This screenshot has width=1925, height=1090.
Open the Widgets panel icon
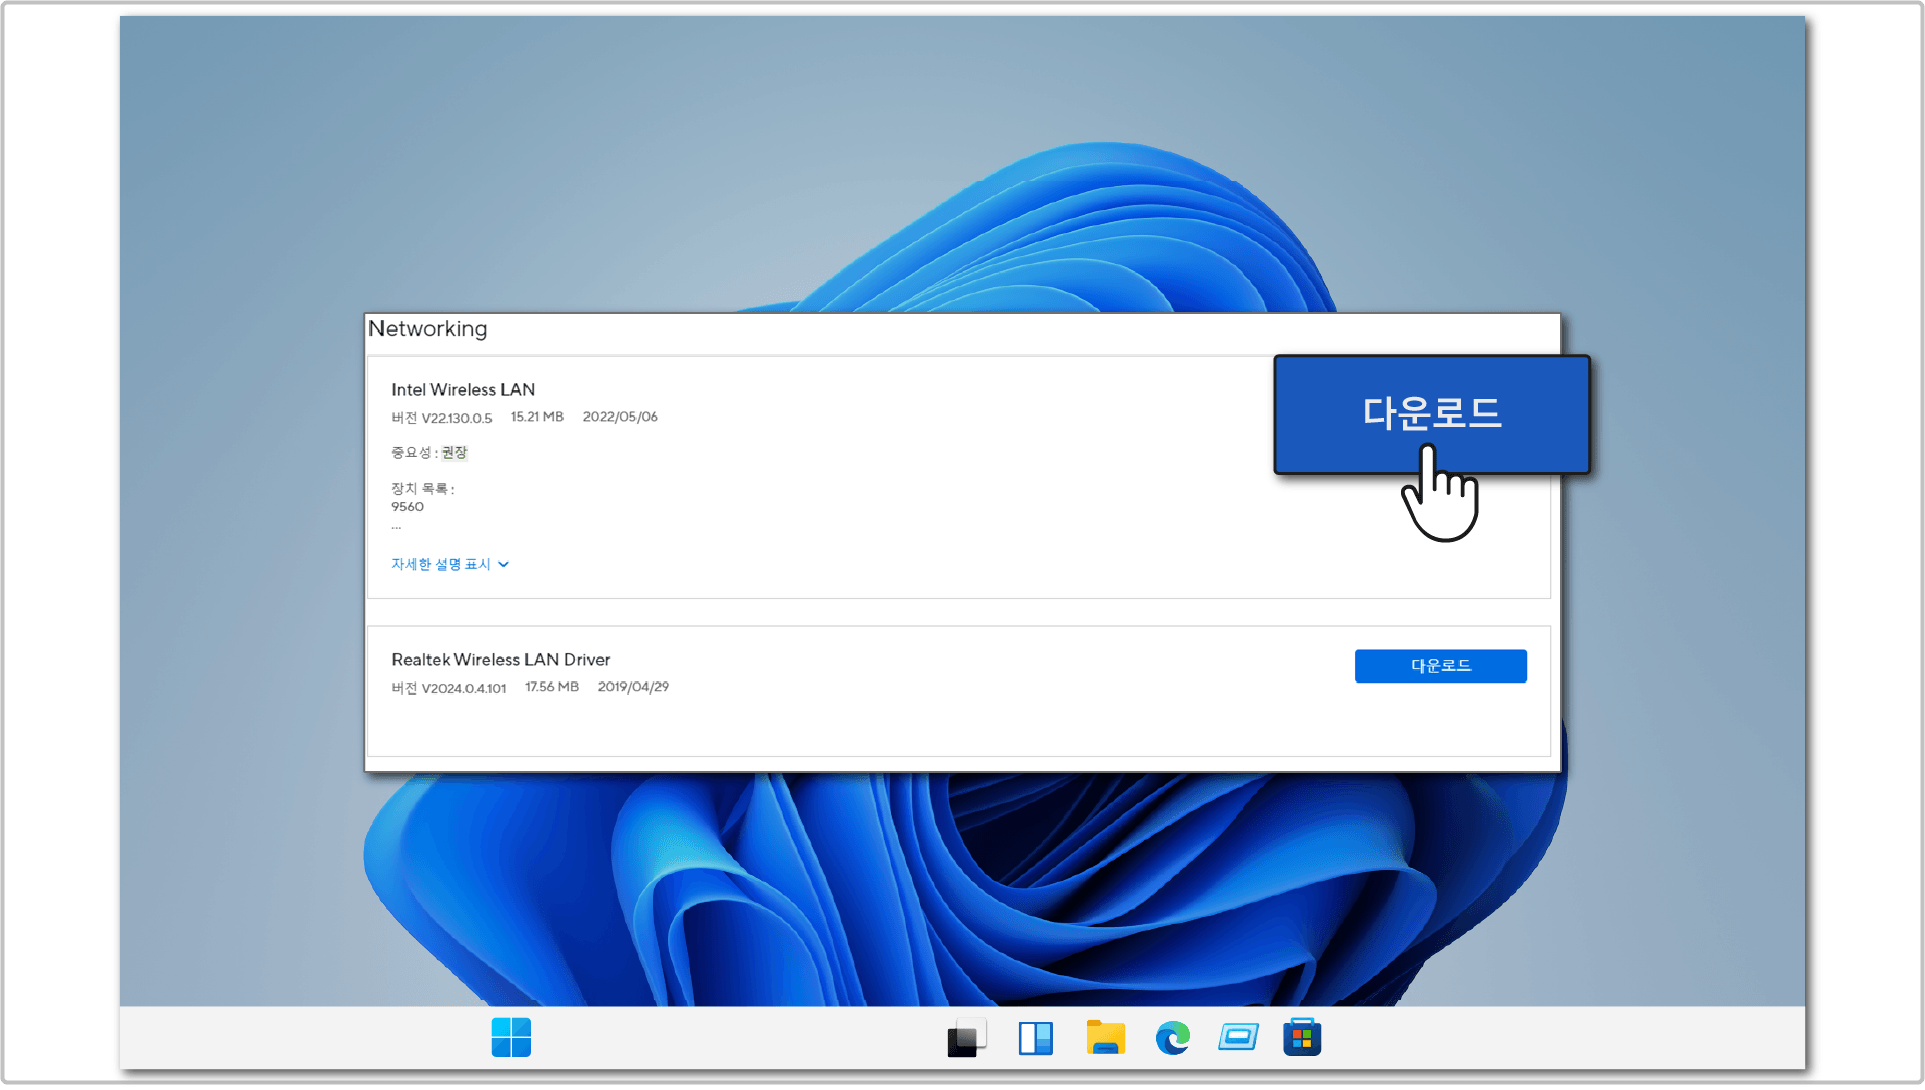(1035, 1038)
